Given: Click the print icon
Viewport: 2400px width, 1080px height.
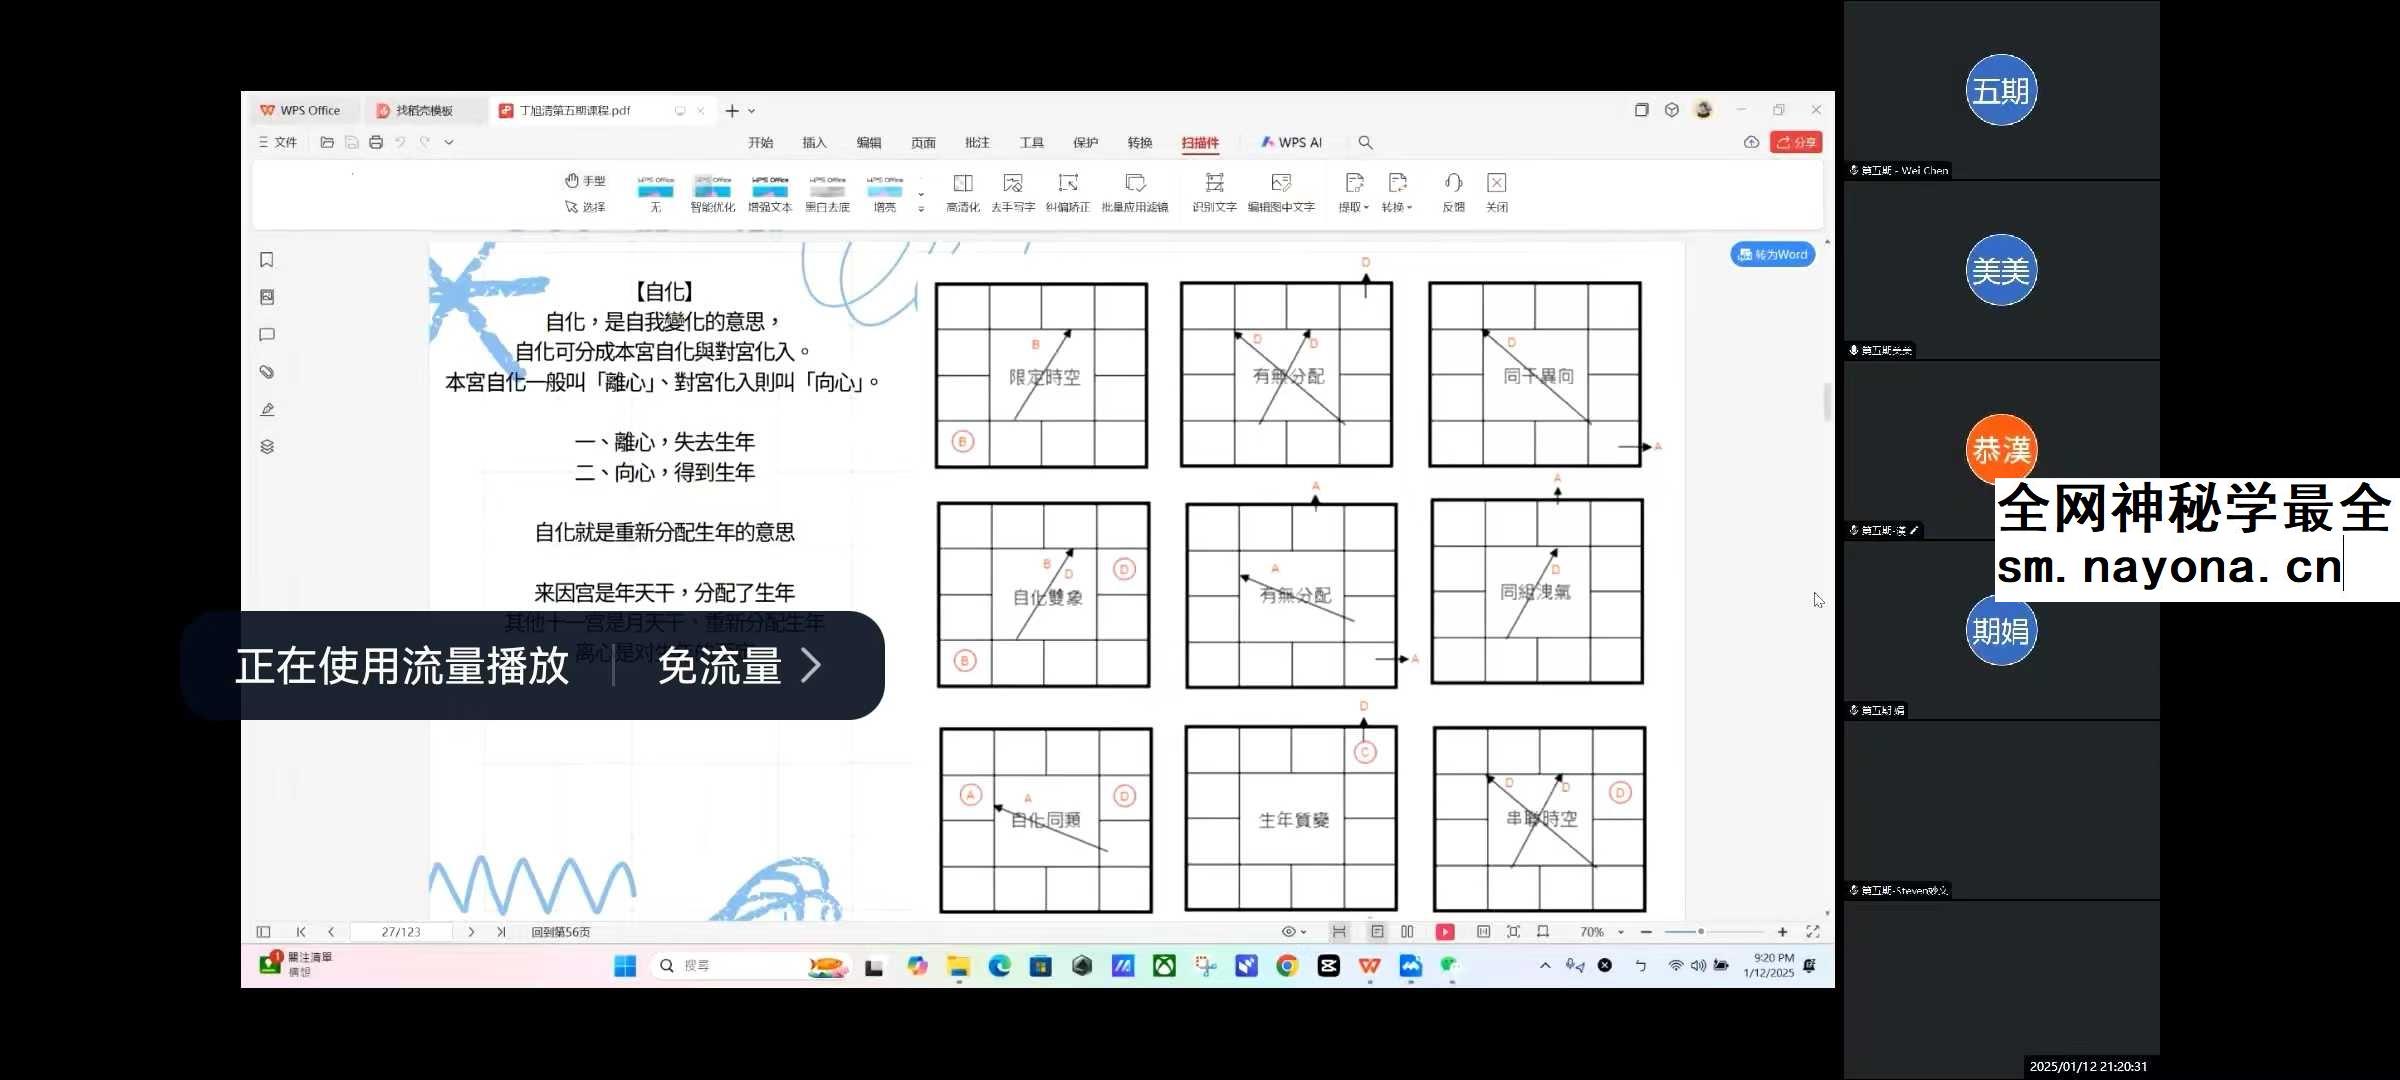Looking at the screenshot, I should (x=376, y=142).
